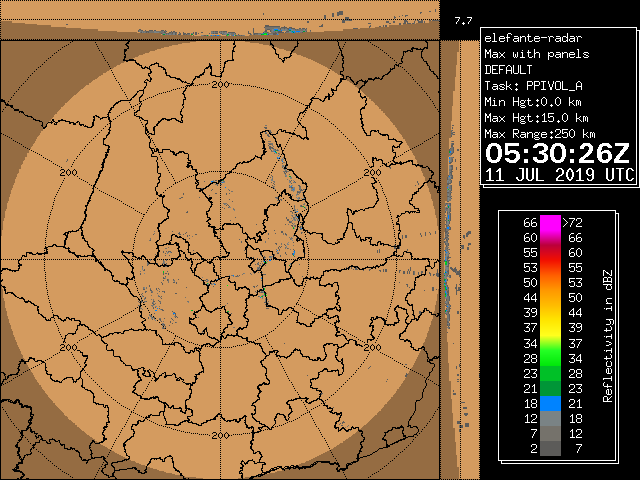Pick the yellow 37-39 dBZ legend swatch
The width and height of the screenshot is (640, 480).
pos(552,328)
